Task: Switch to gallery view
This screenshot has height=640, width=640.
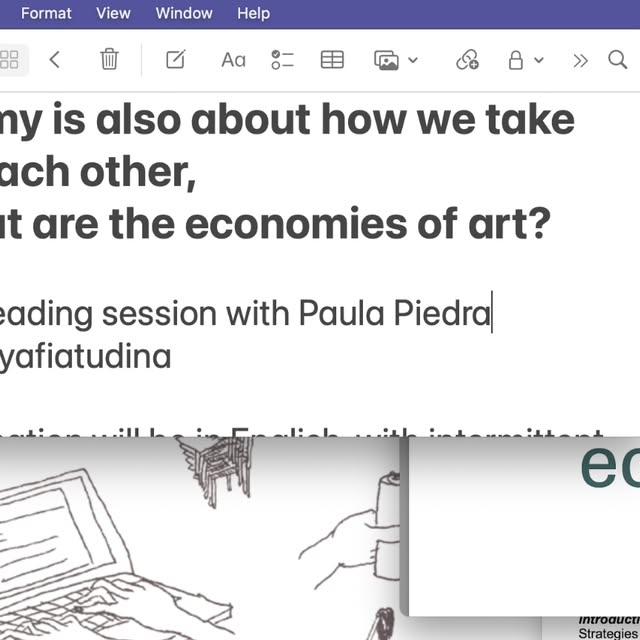Action: [10, 60]
